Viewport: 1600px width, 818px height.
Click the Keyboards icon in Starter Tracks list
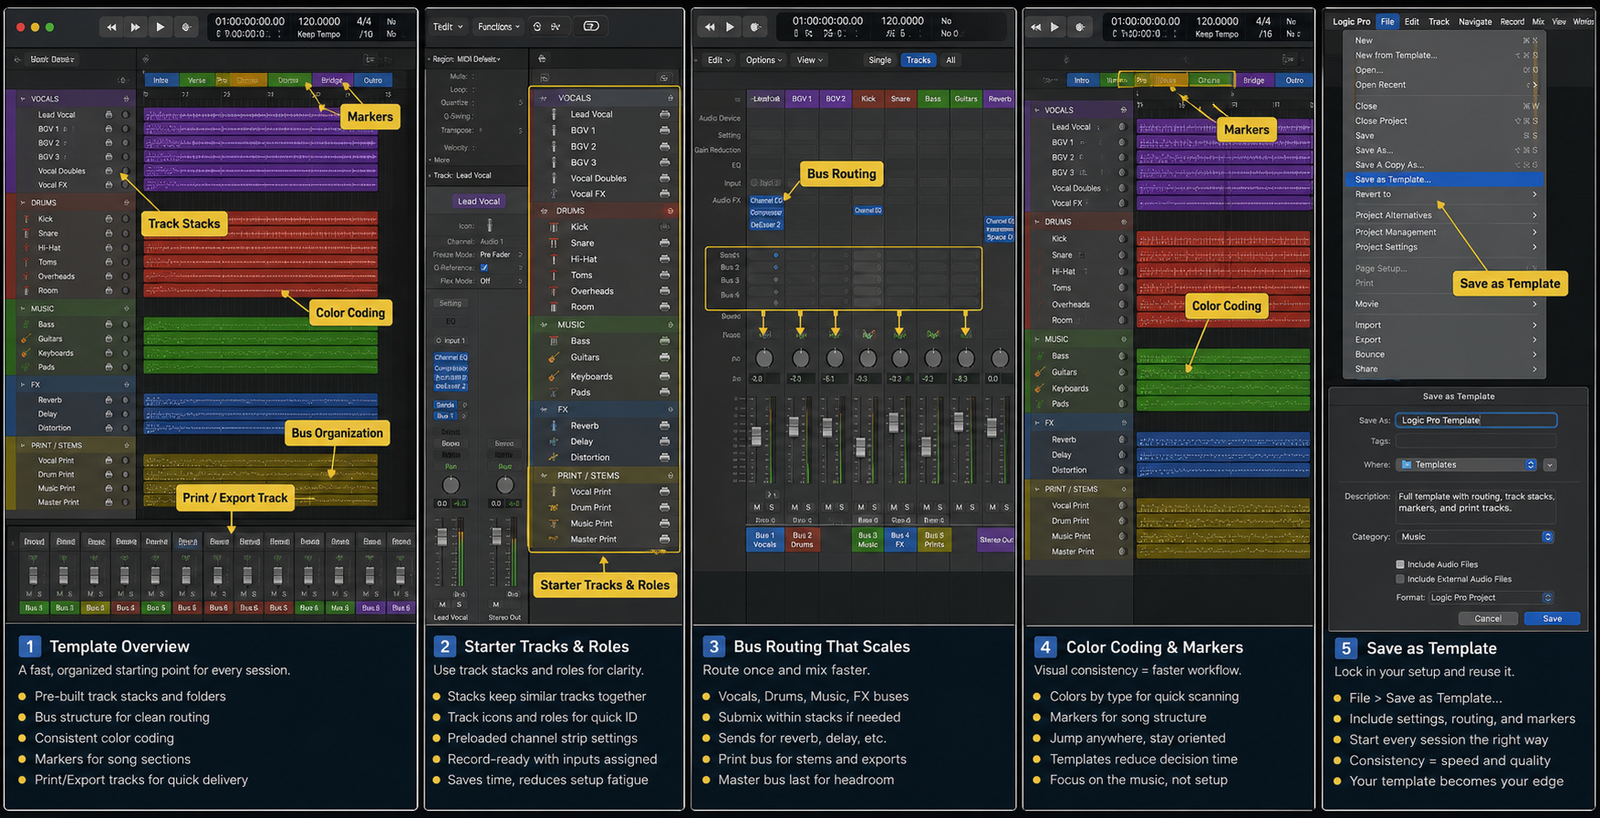(x=554, y=377)
